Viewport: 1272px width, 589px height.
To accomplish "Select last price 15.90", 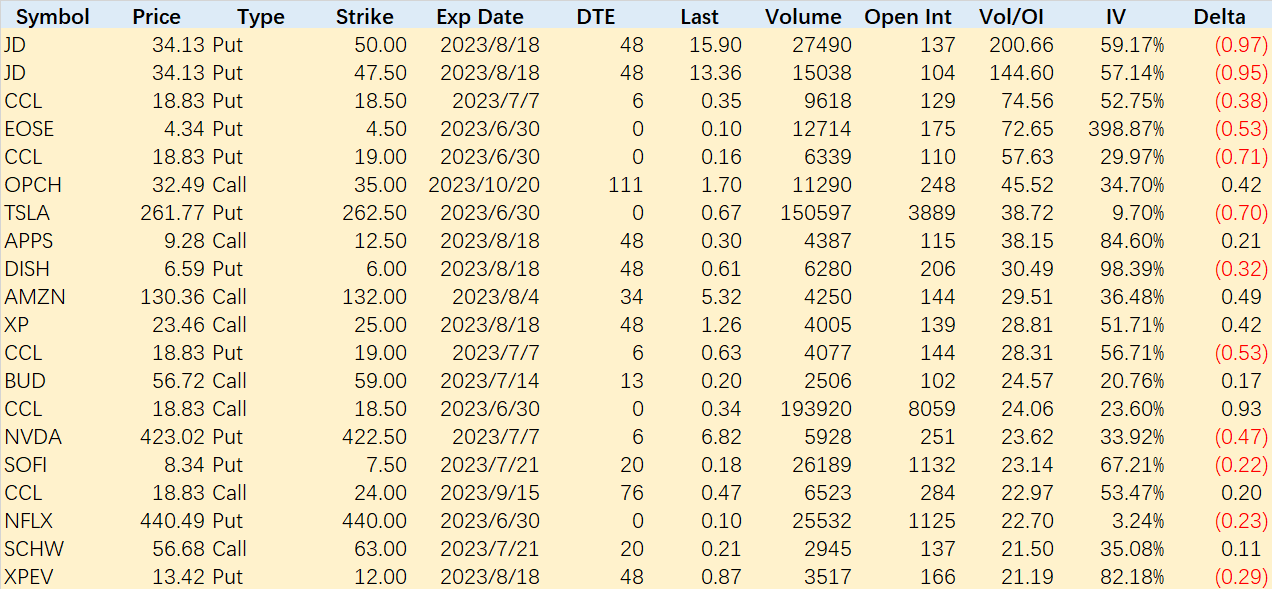I will tap(716, 45).
